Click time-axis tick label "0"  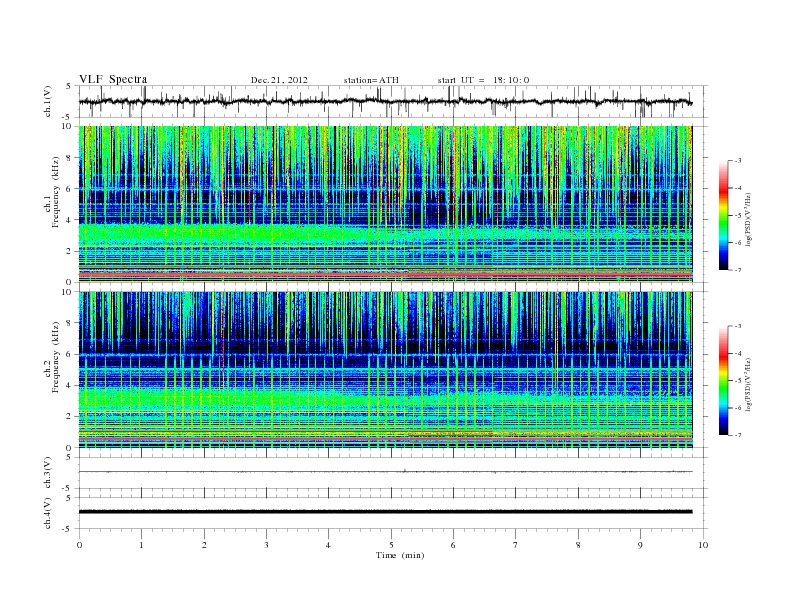tap(79, 545)
